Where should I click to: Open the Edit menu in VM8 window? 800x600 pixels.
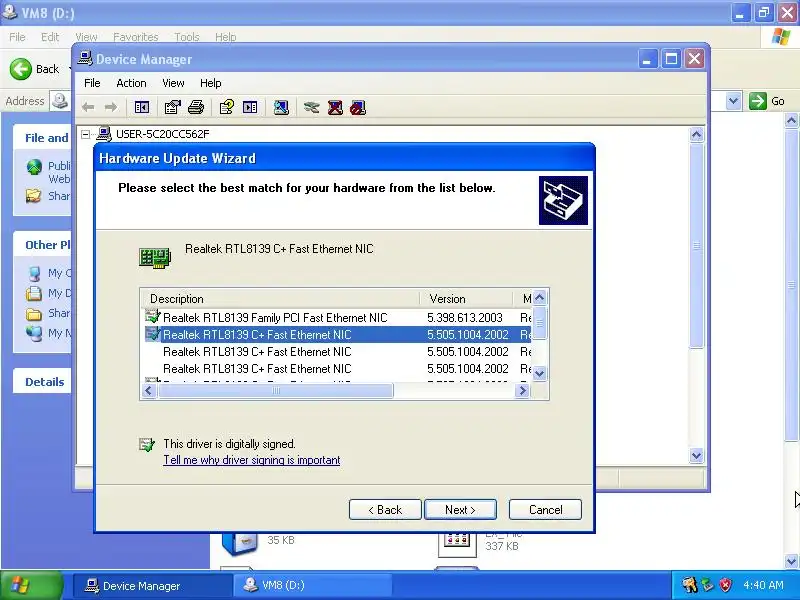pyautogui.click(x=50, y=37)
